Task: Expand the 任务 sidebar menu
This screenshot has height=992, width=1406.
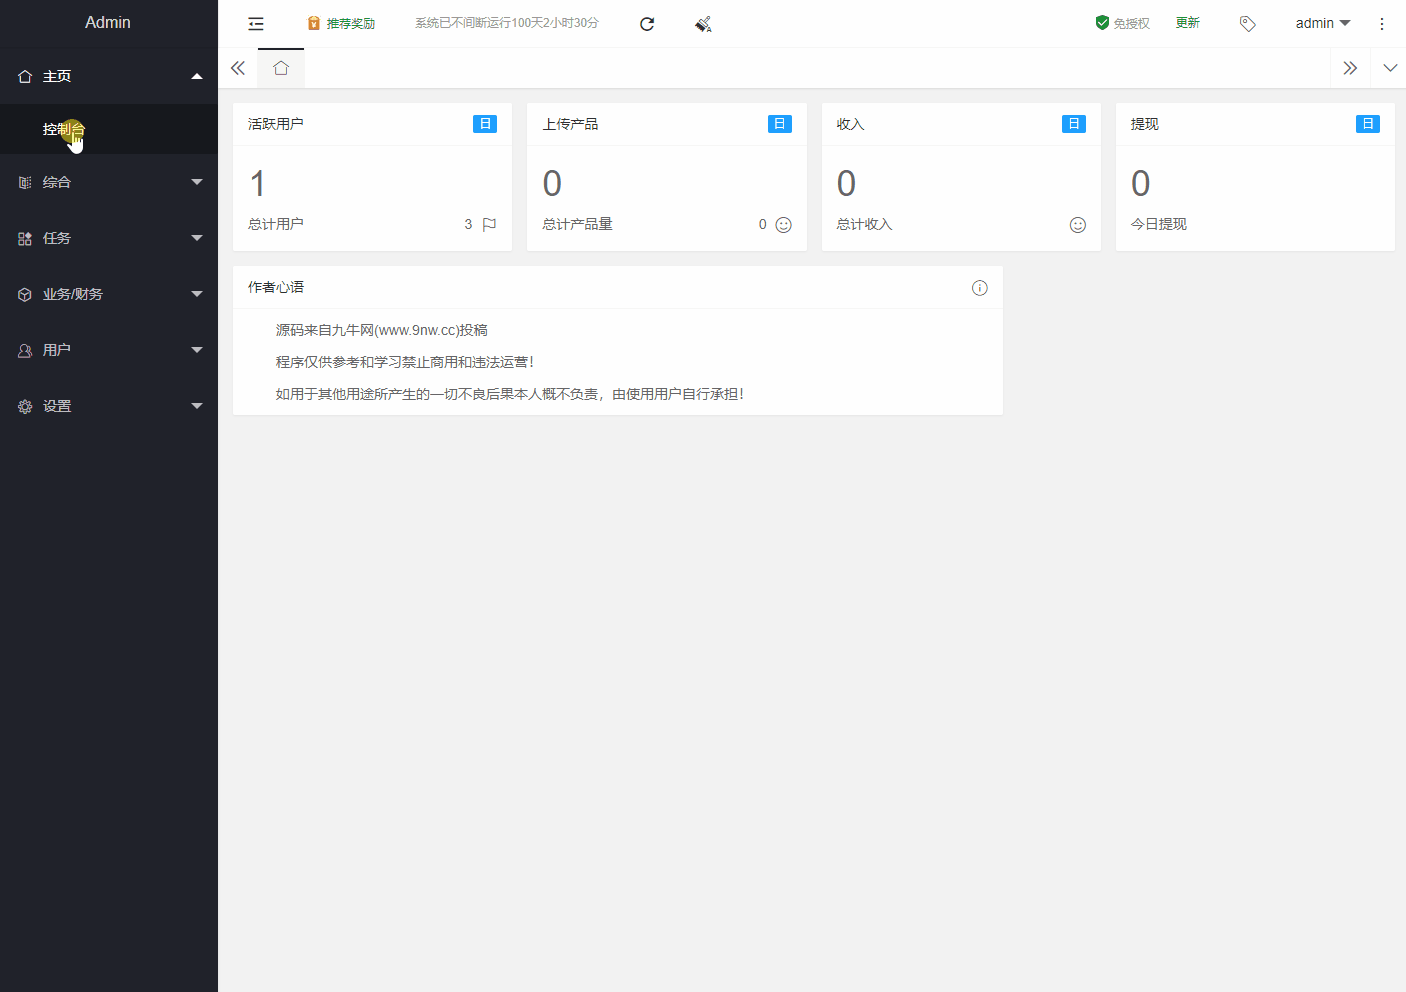Action: pos(109,238)
